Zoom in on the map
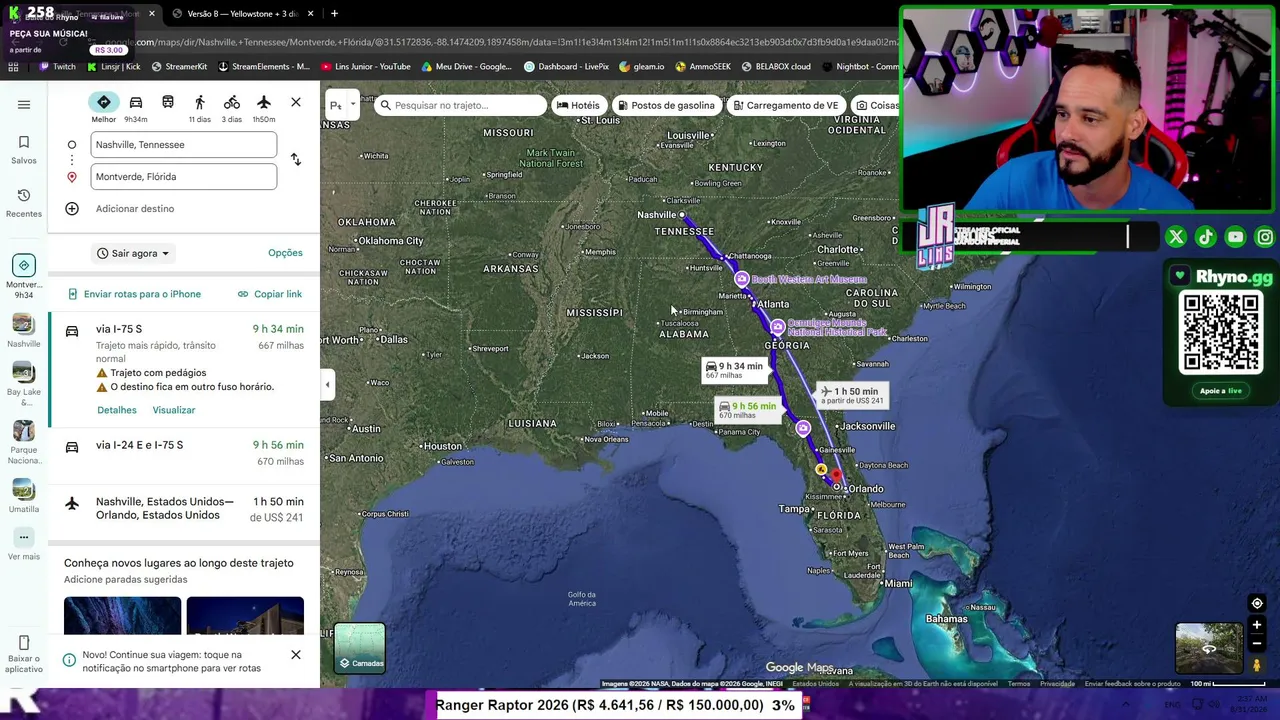Image resolution: width=1280 pixels, height=720 pixels. coord(1257,626)
